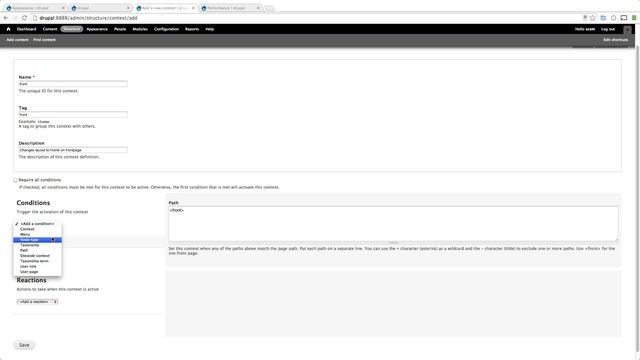Viewport: 640px width, 360px height.
Task: Open the Content admin menu
Action: (x=50, y=29)
